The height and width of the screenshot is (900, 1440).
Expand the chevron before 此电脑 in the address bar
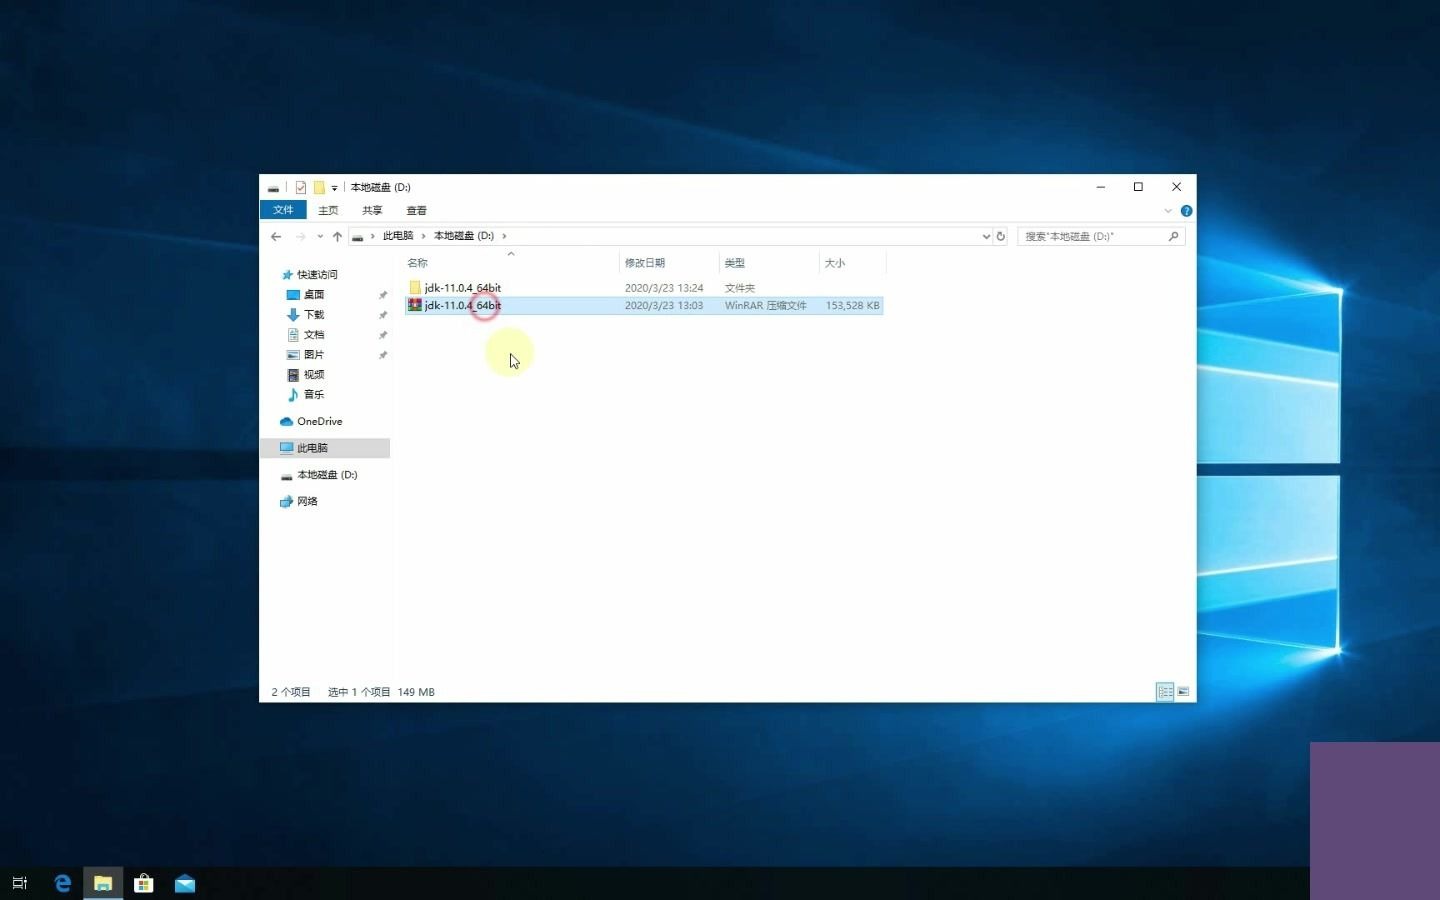tap(373, 236)
